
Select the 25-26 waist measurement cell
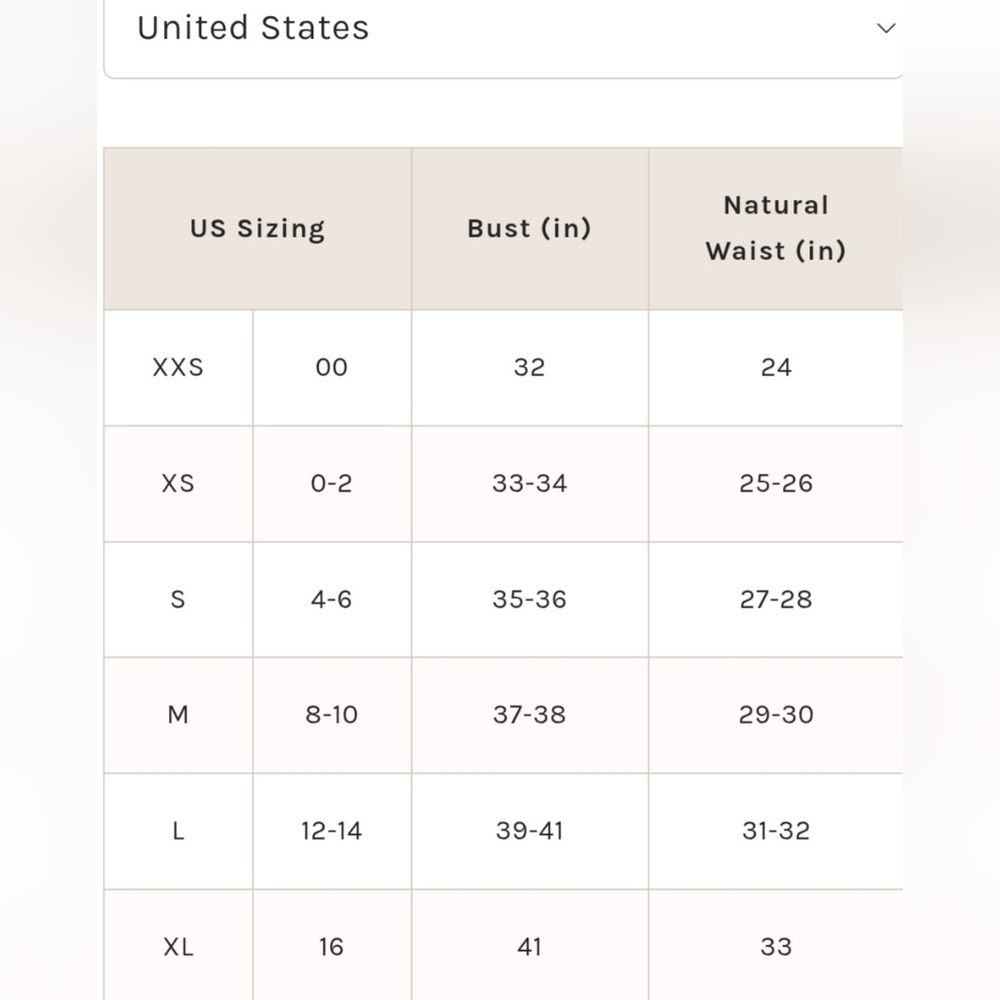(776, 484)
